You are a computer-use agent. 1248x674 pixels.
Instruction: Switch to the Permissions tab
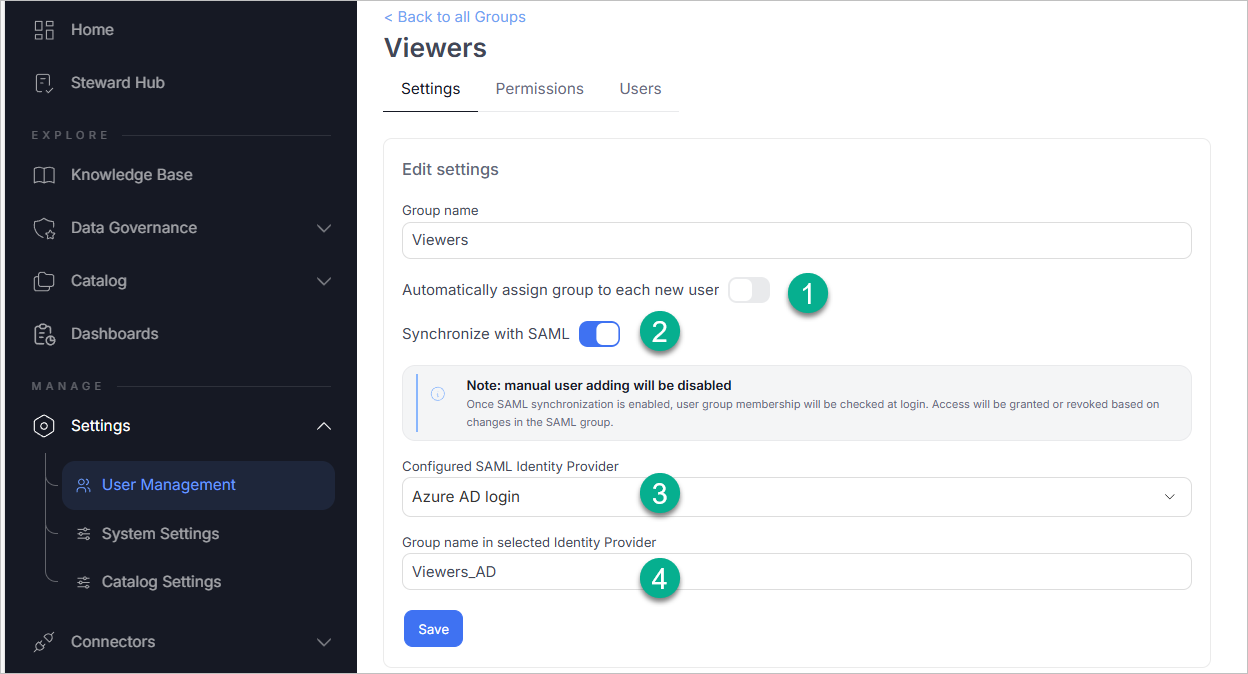tap(540, 89)
